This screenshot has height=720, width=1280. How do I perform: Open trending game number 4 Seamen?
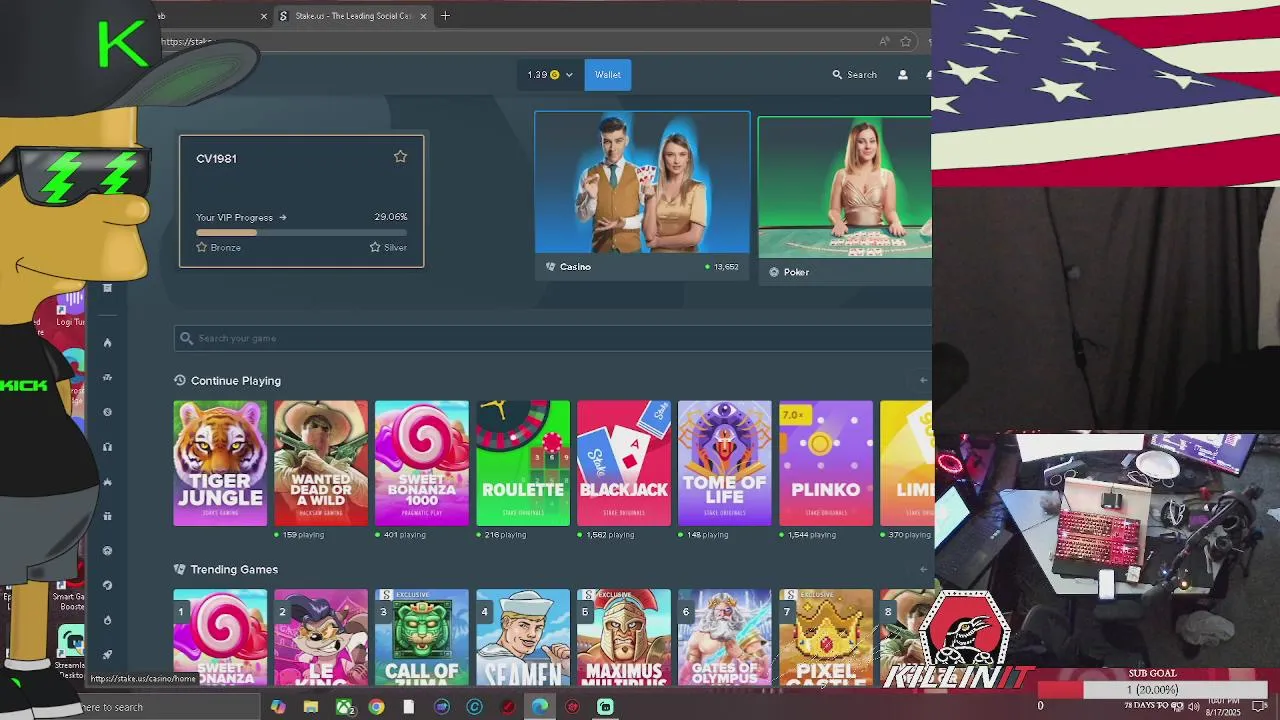coord(523,638)
